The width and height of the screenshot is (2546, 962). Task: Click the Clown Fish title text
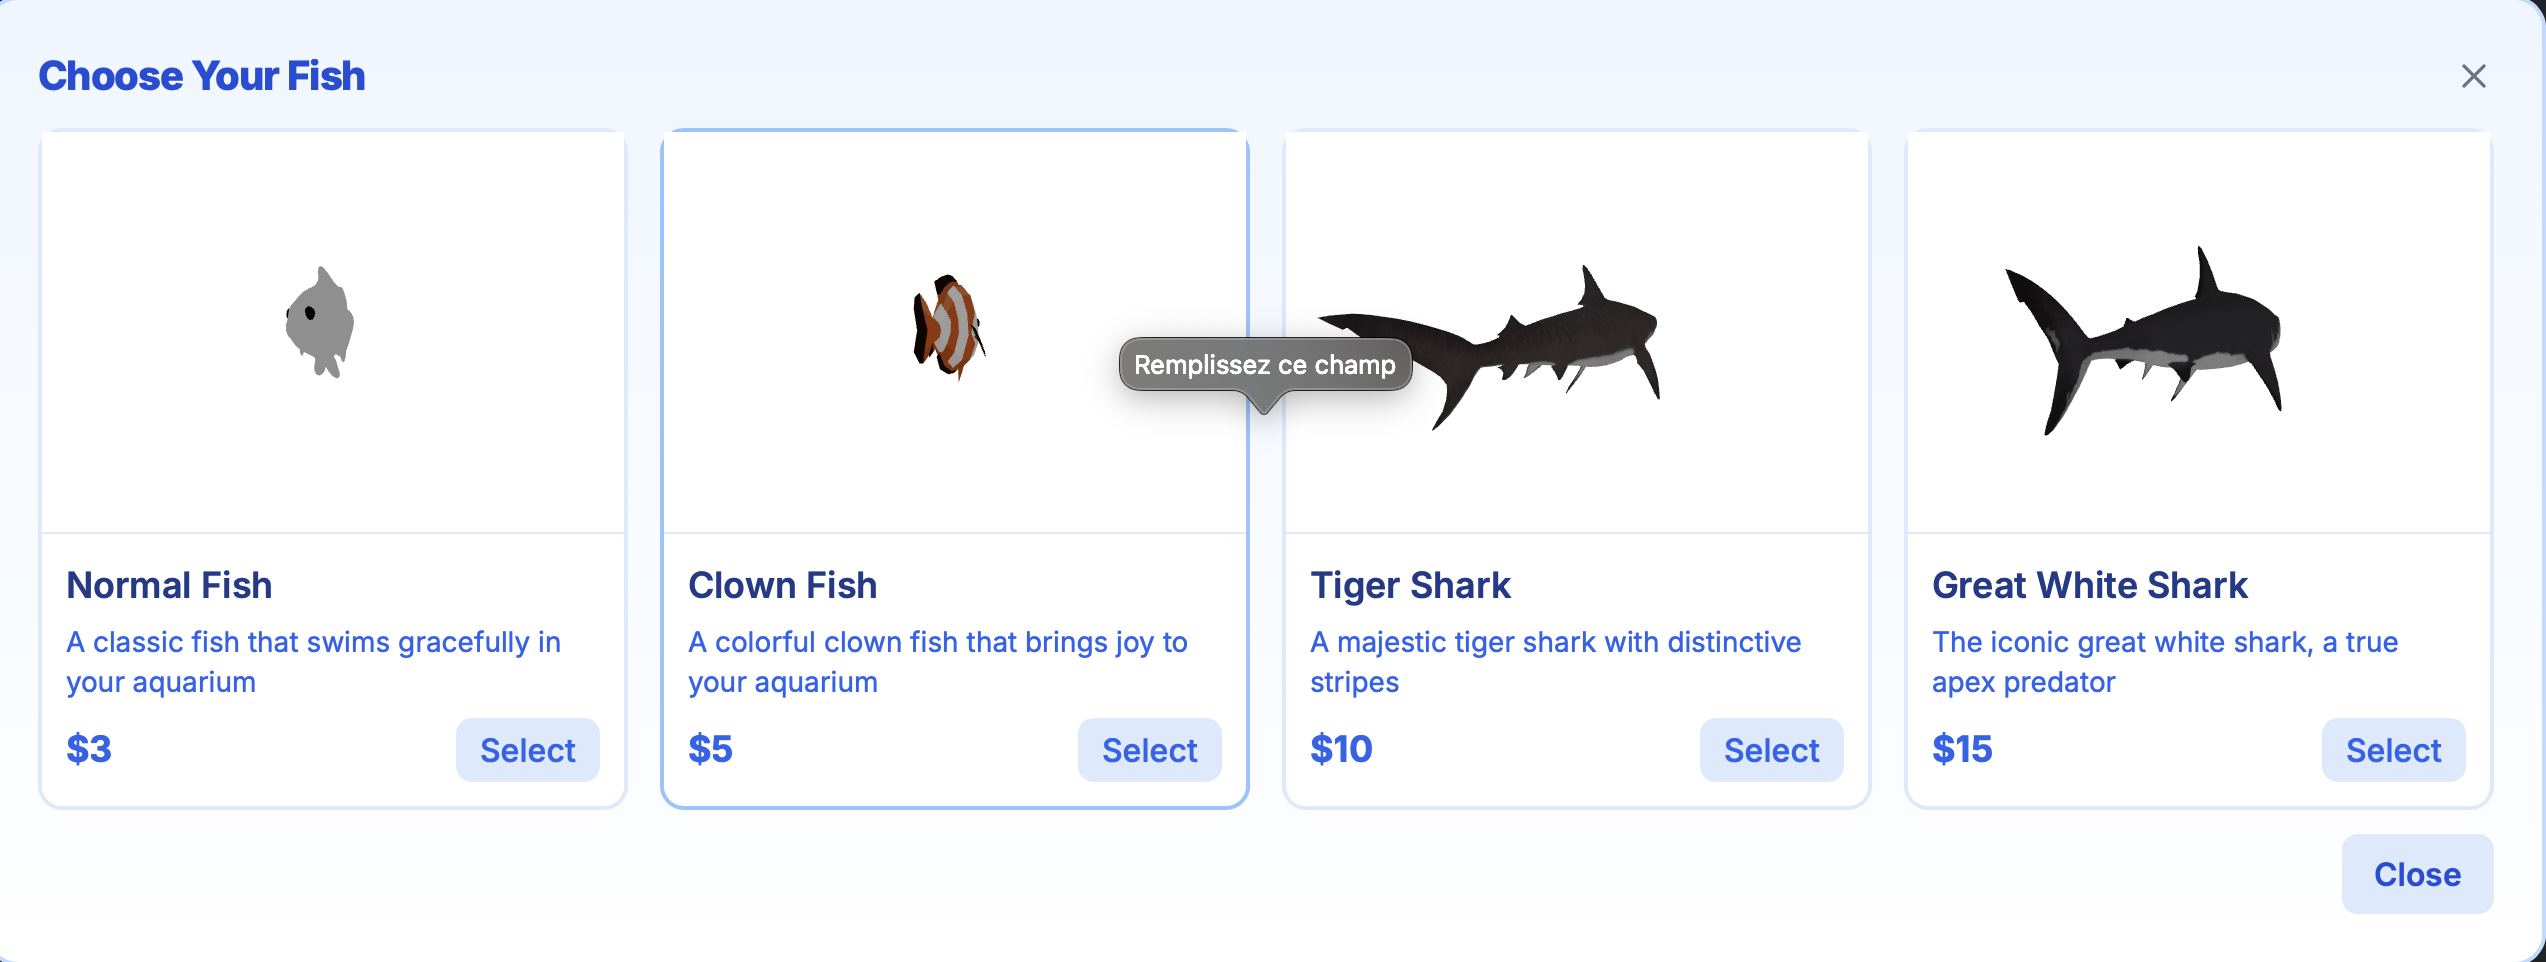[x=783, y=585]
